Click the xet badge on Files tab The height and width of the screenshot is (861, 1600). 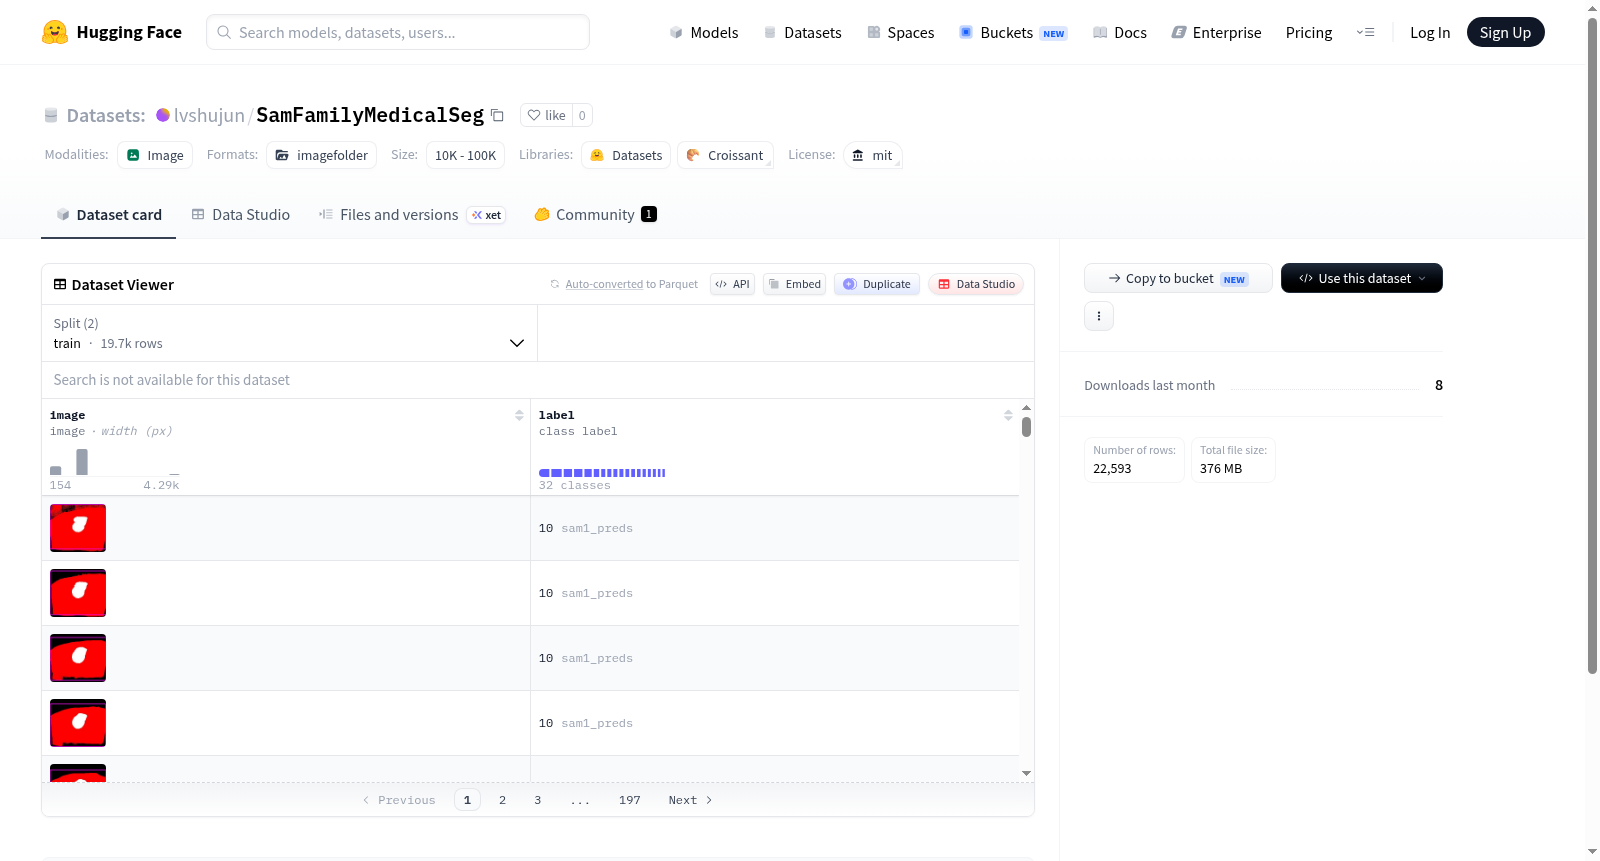tap(486, 215)
